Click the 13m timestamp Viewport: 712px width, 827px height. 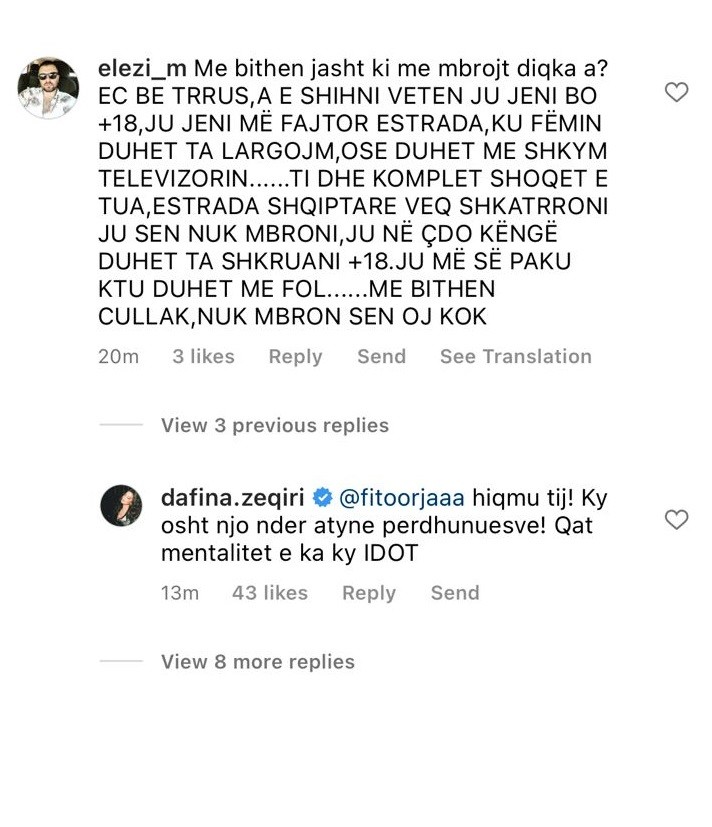coord(180,593)
